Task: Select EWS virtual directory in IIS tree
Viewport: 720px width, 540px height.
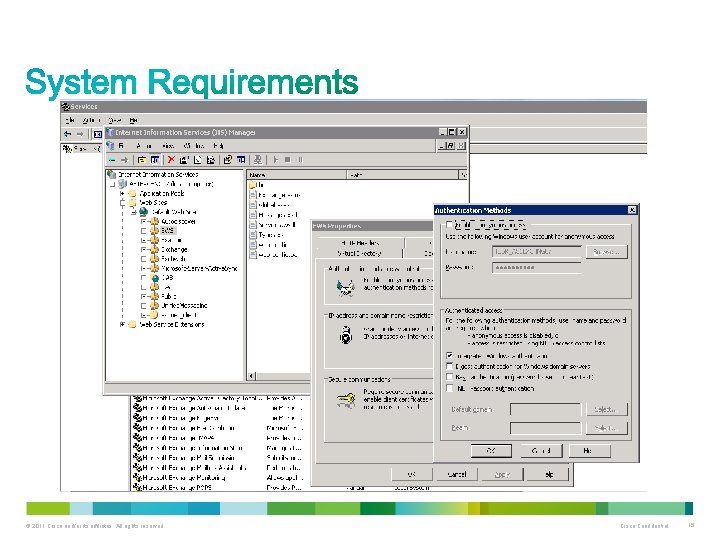Action: [168, 231]
